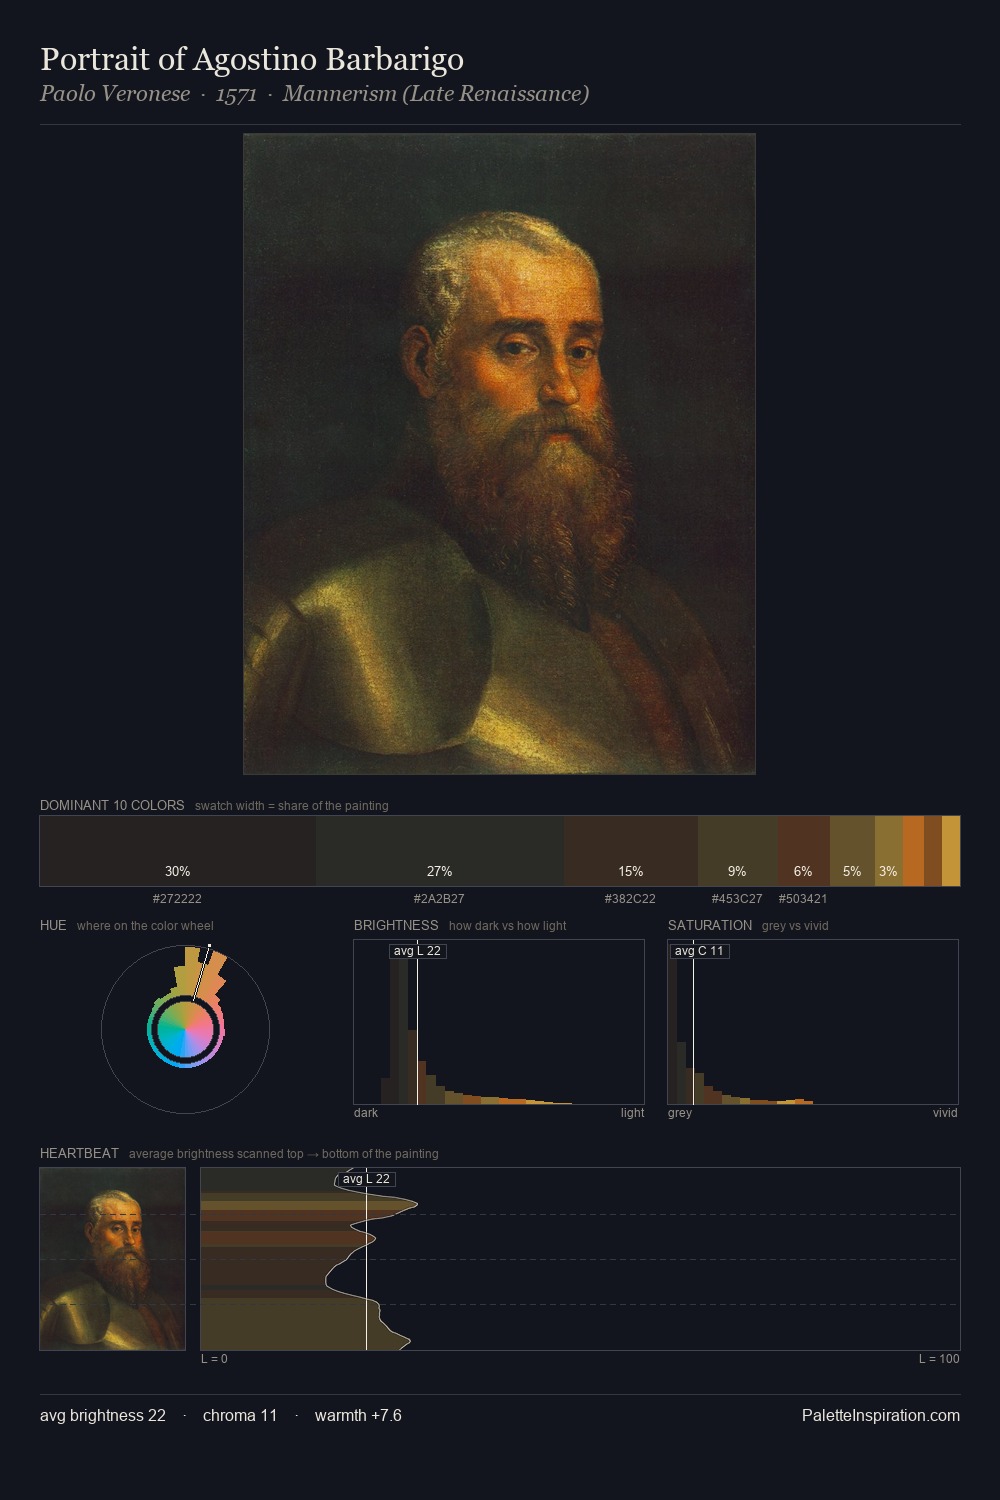This screenshot has width=1000, height=1500.
Task: Click 'avg brightness 22' in the footer
Action: click(103, 1416)
